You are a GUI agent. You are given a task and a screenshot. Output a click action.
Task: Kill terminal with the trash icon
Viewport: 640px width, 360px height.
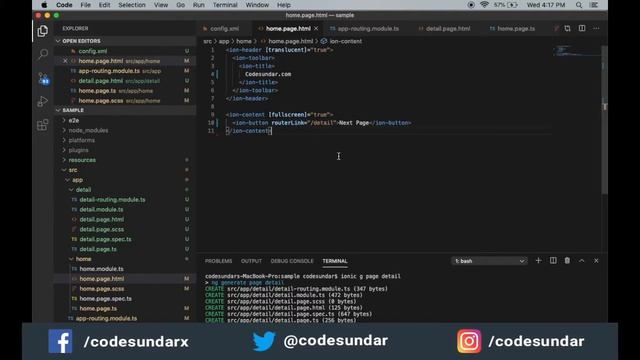click(567, 260)
